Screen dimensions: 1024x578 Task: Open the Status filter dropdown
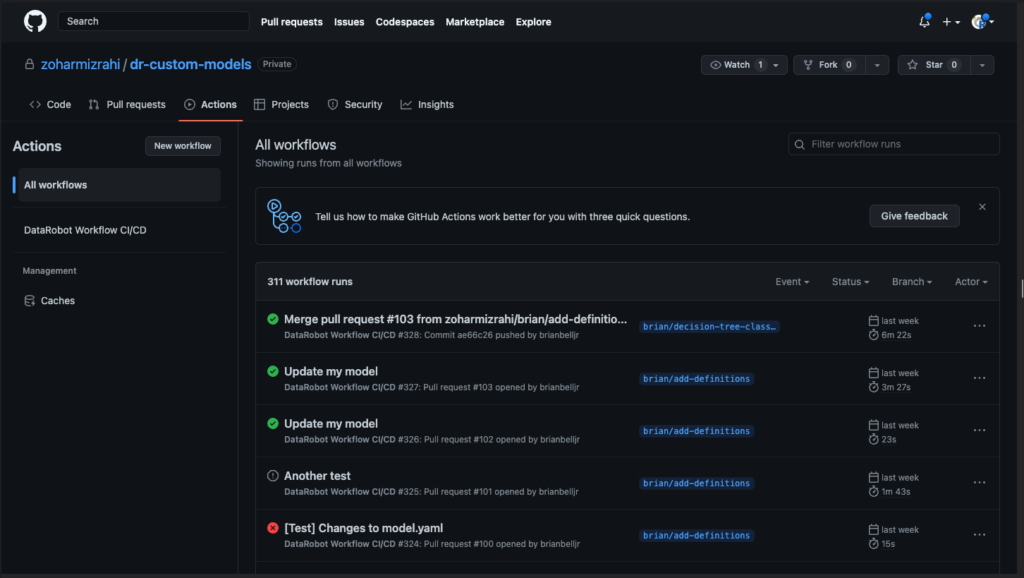(x=850, y=282)
